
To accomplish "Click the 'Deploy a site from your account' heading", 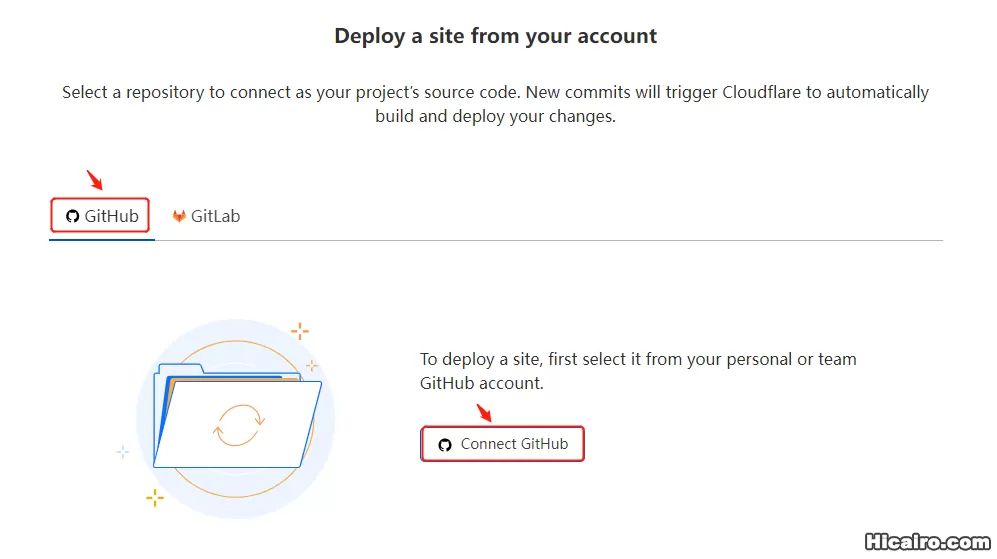I will point(496,36).
